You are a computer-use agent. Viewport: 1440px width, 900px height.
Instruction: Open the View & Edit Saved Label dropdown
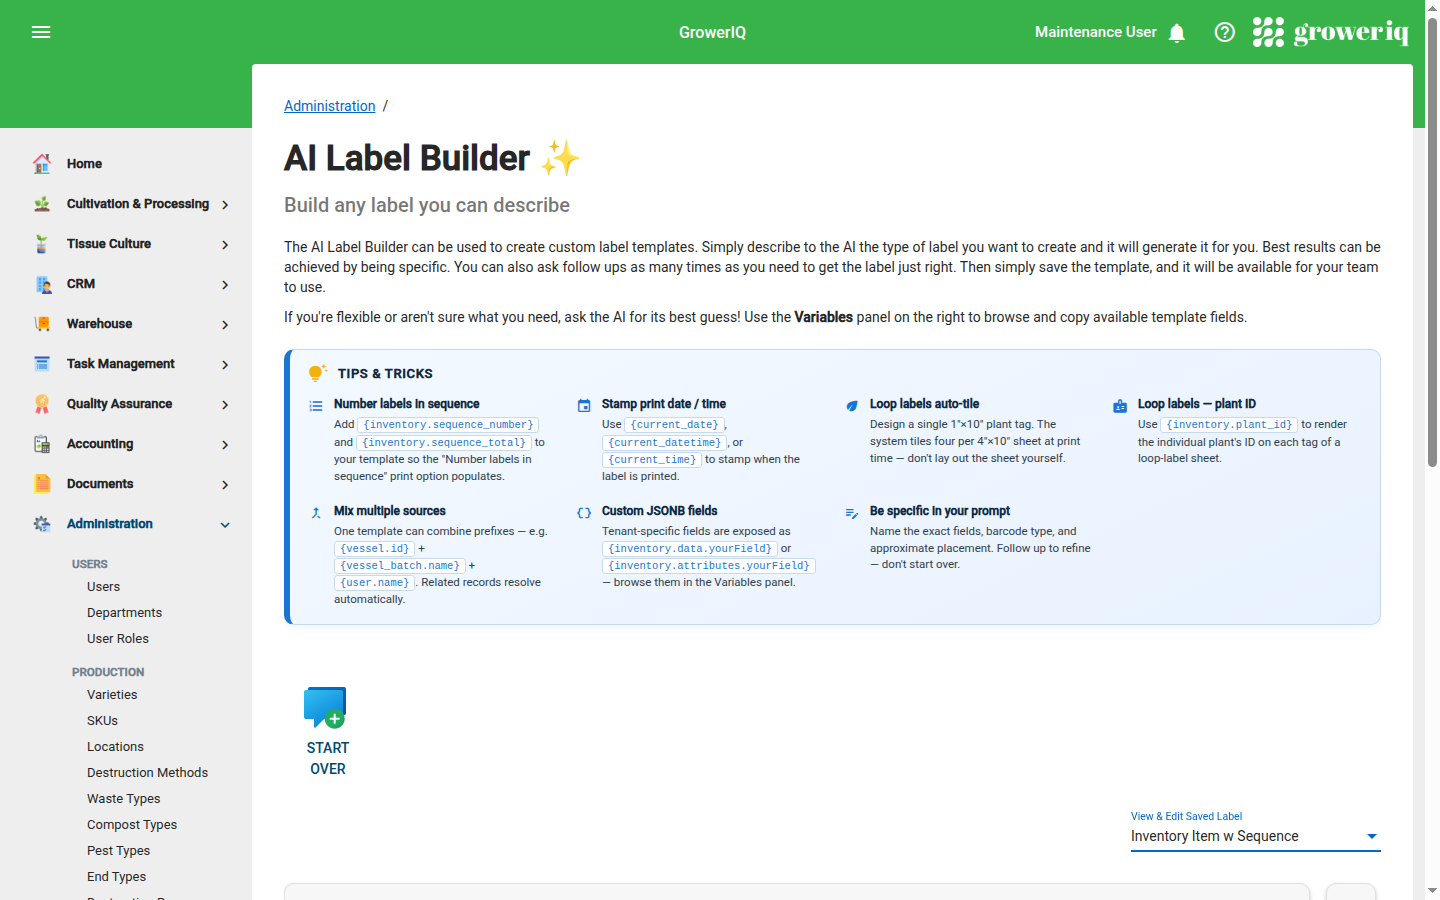click(1255, 836)
